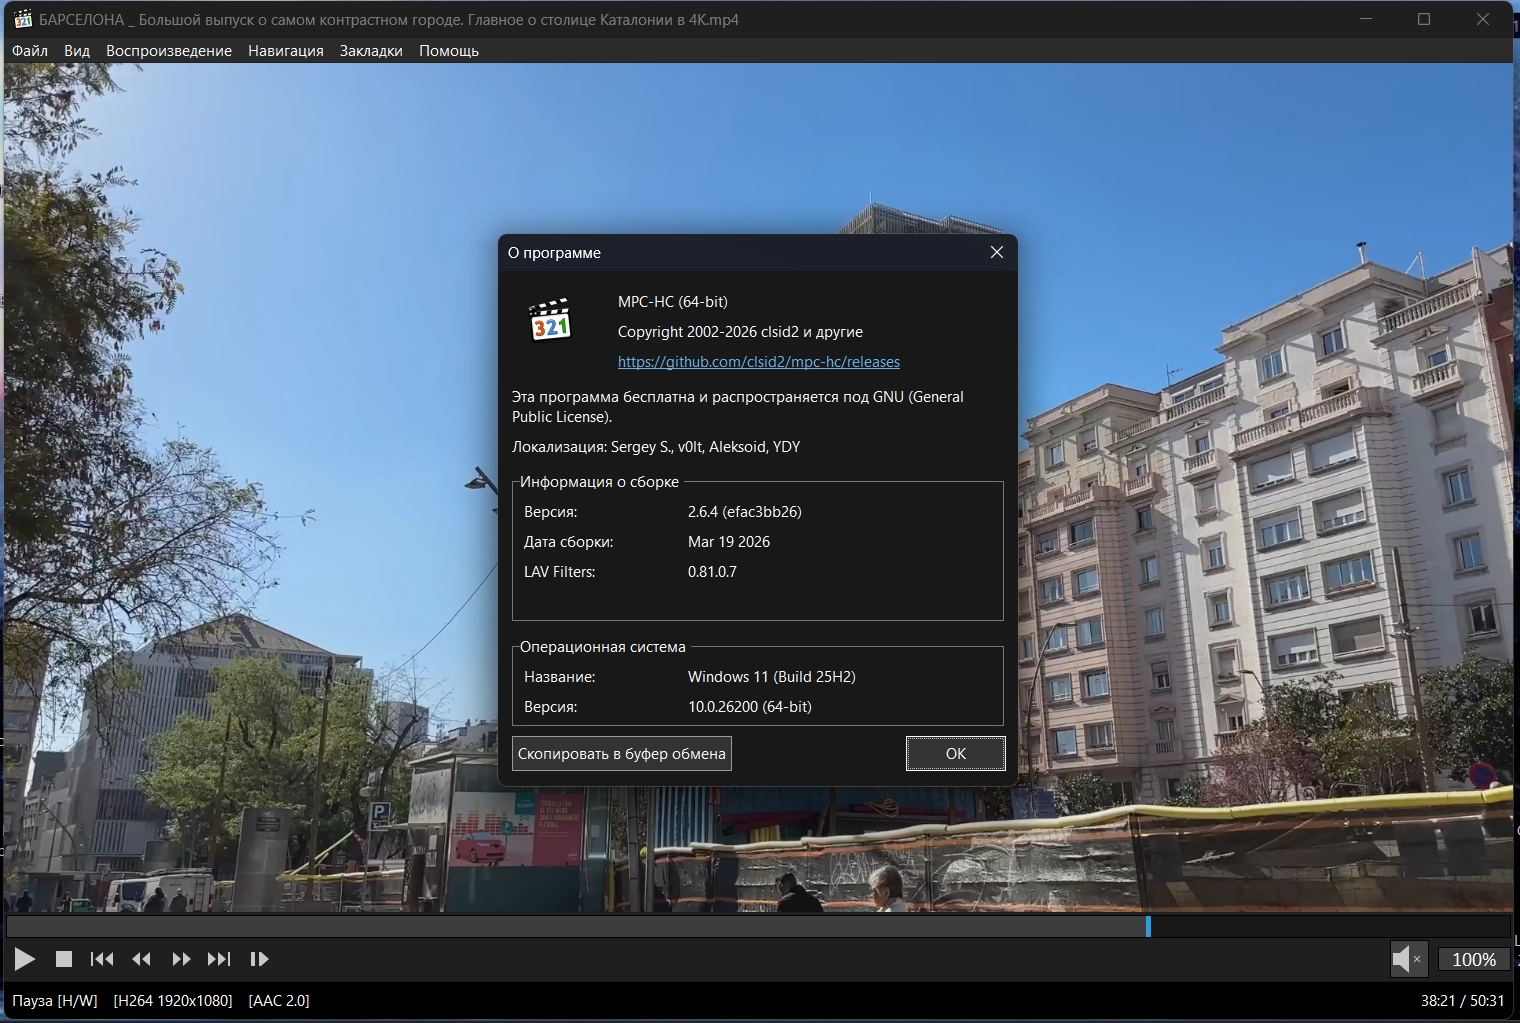Open the Вид menu
The width and height of the screenshot is (1520, 1023).
point(77,51)
